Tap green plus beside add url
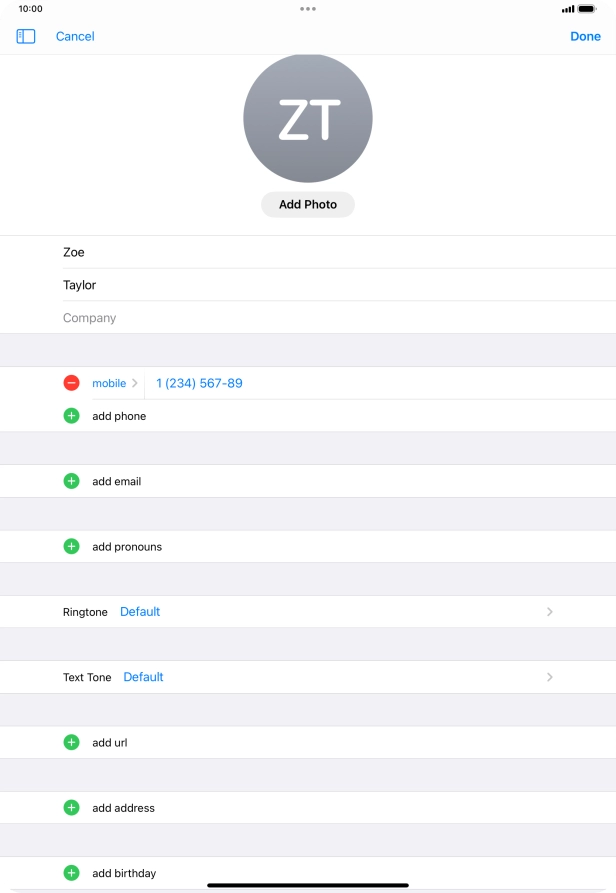 [71, 742]
